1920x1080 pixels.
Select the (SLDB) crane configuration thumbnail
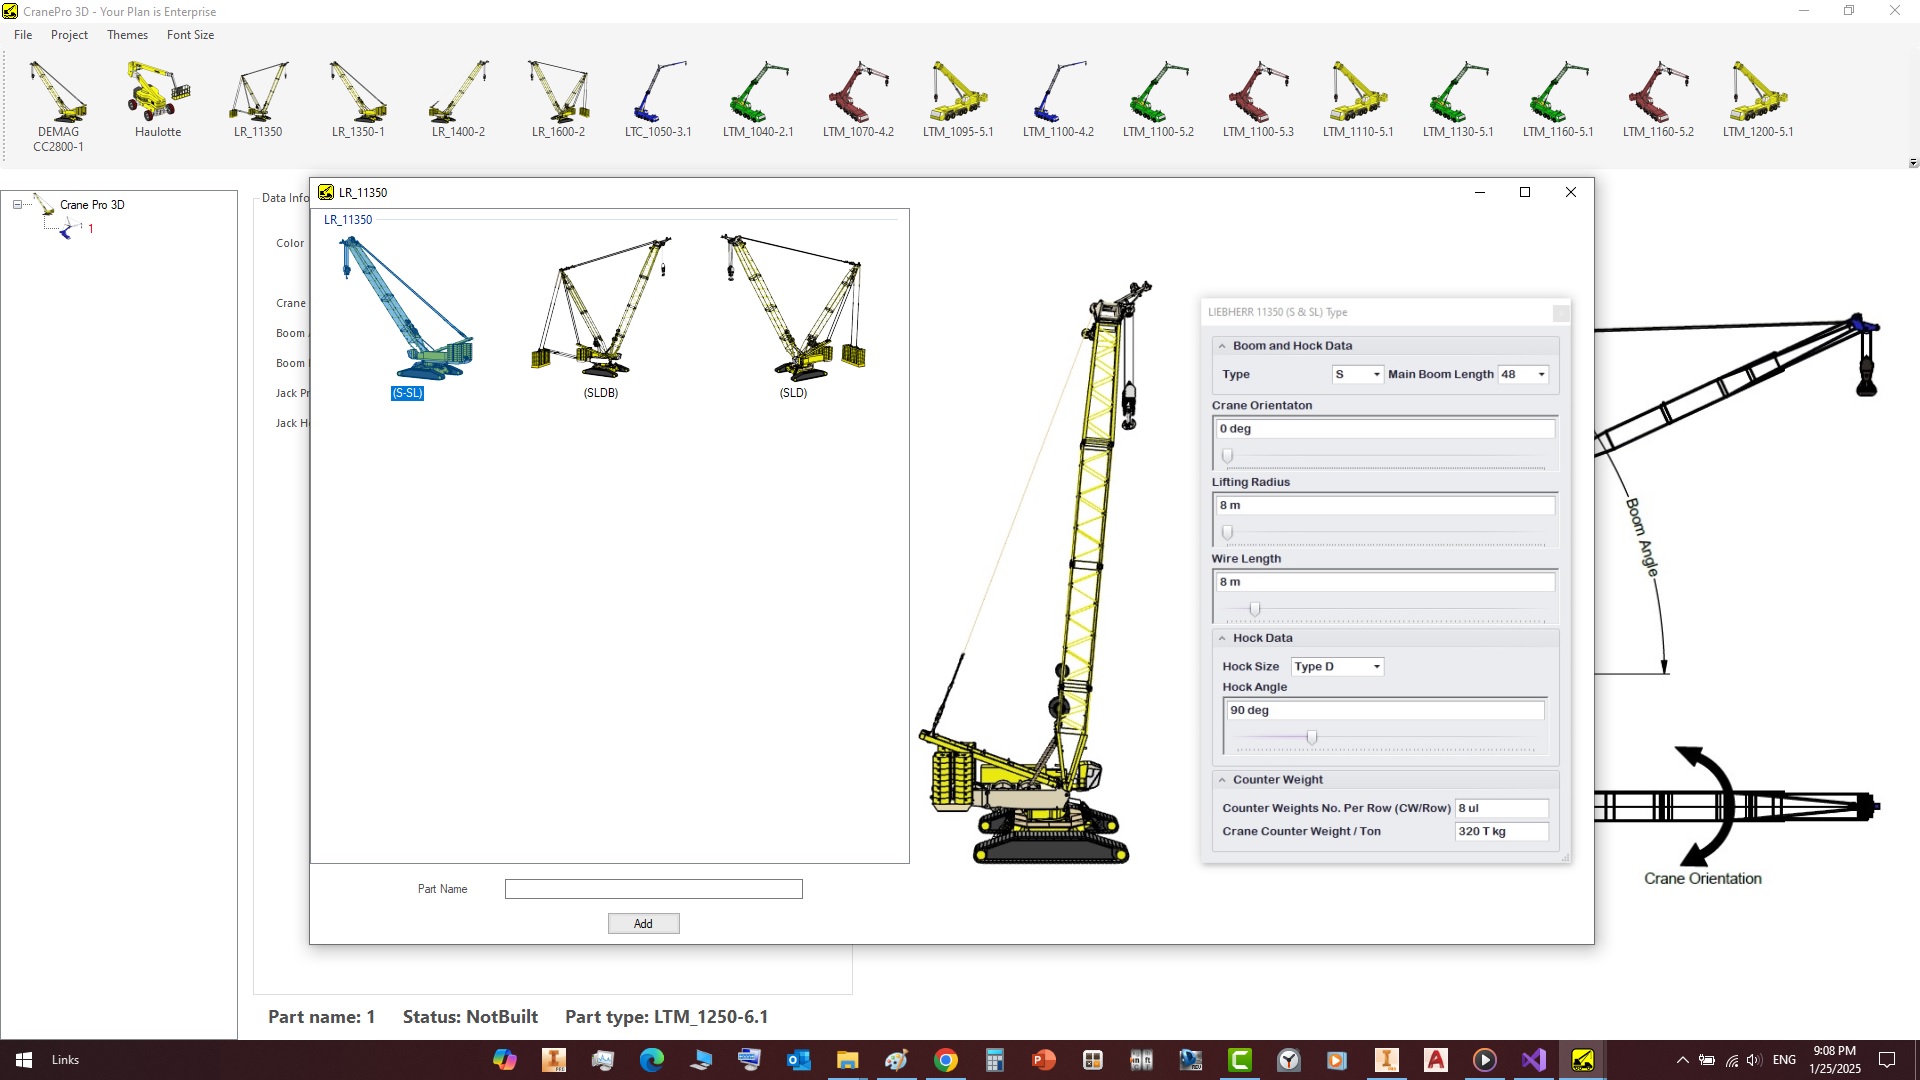click(600, 308)
